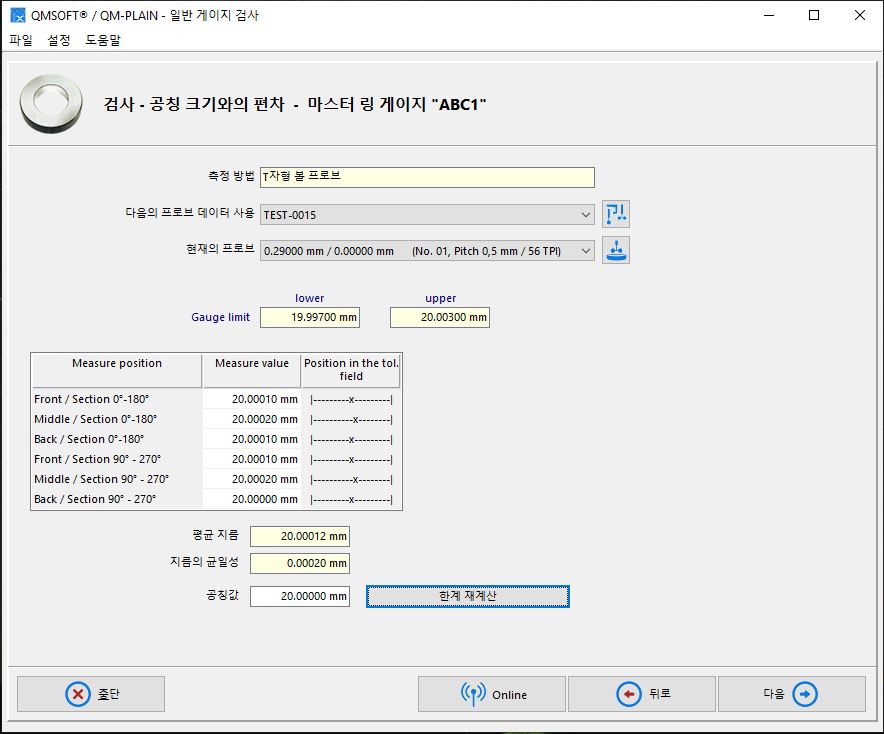Click measure value of Middle / Section 90° - 270°
884x734 pixels.
252,479
